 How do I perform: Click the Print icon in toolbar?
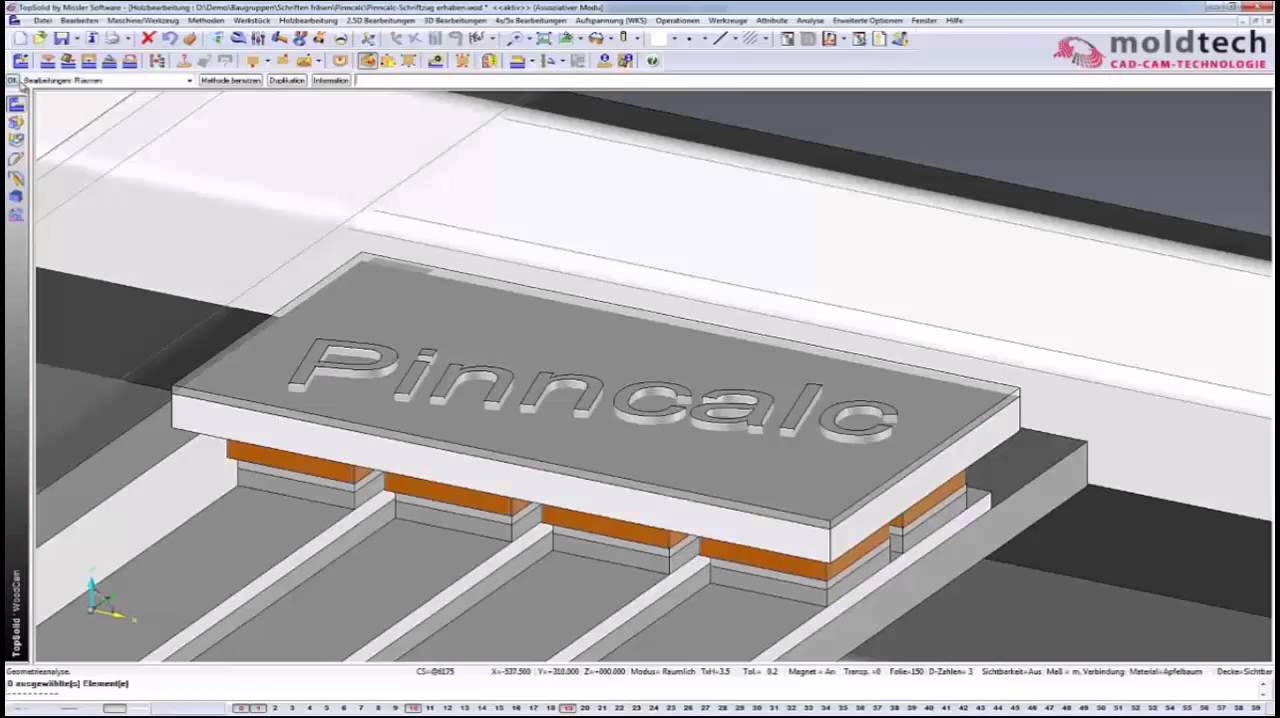[112, 38]
